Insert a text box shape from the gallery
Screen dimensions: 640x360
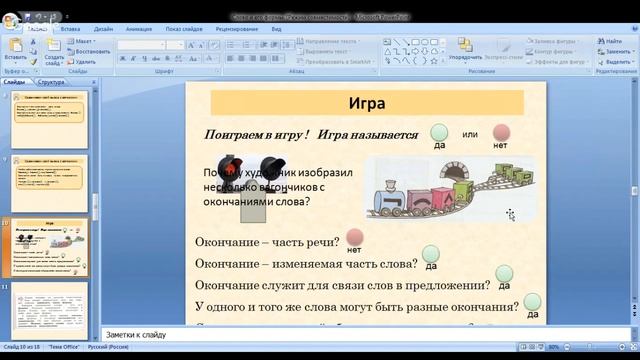pos(387,42)
